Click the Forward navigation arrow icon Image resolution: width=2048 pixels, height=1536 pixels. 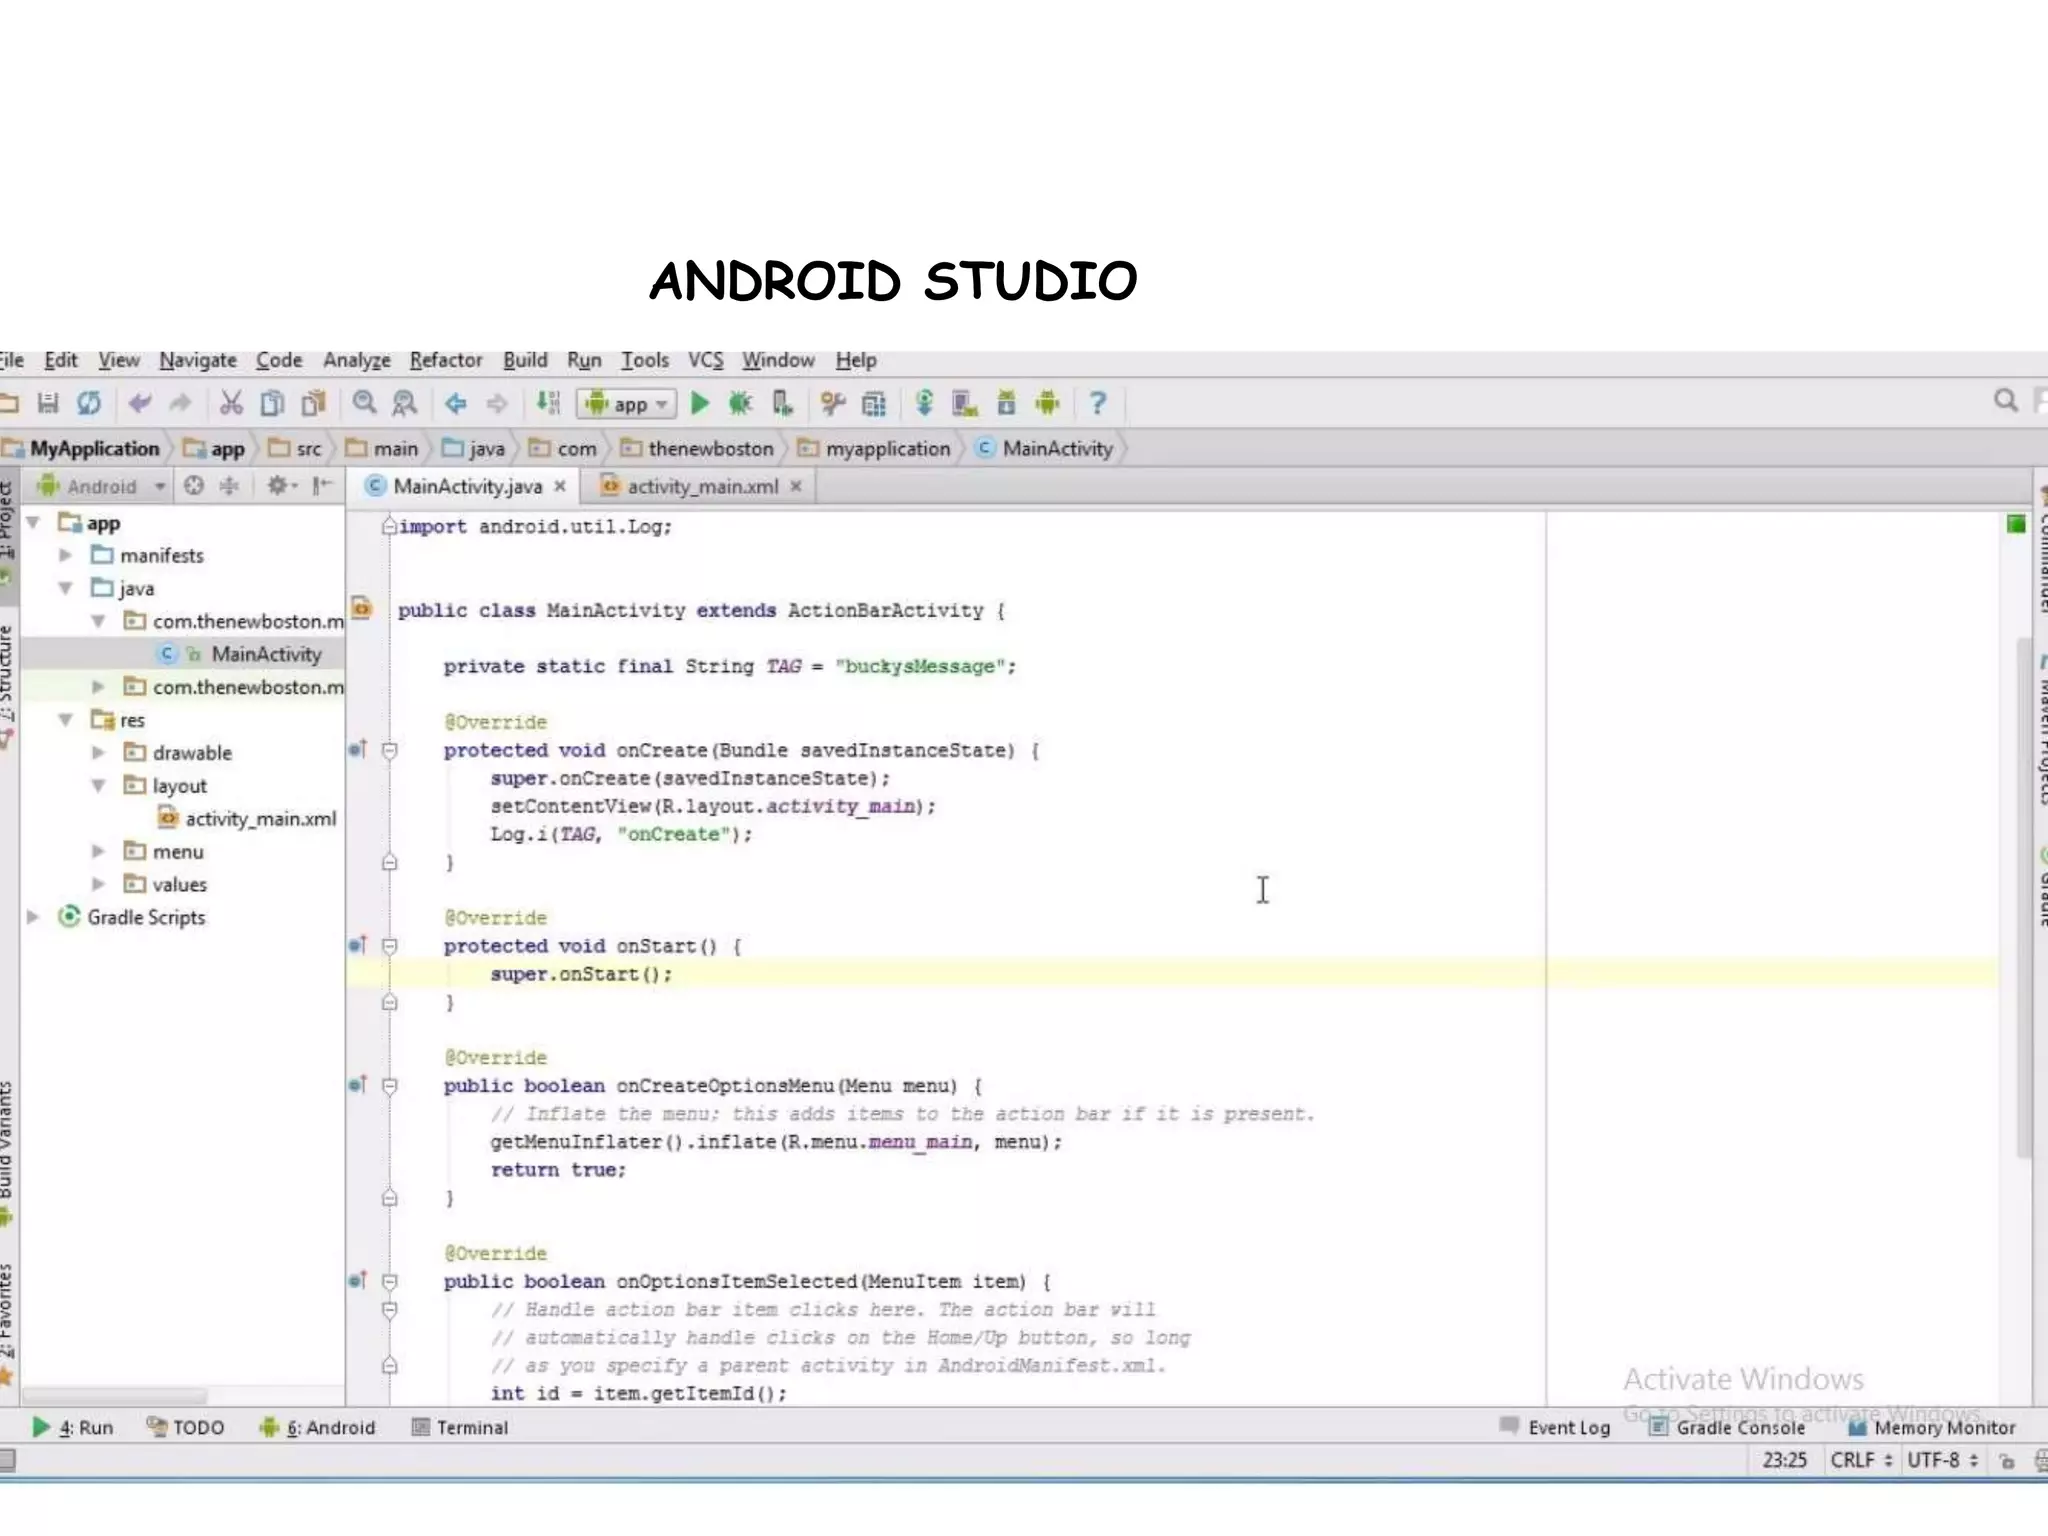(x=497, y=403)
